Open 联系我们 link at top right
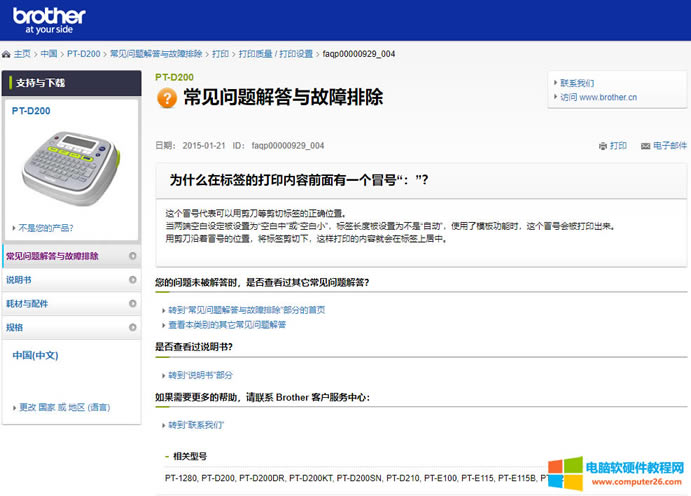Viewport: 691px width, 496px height. [577, 83]
